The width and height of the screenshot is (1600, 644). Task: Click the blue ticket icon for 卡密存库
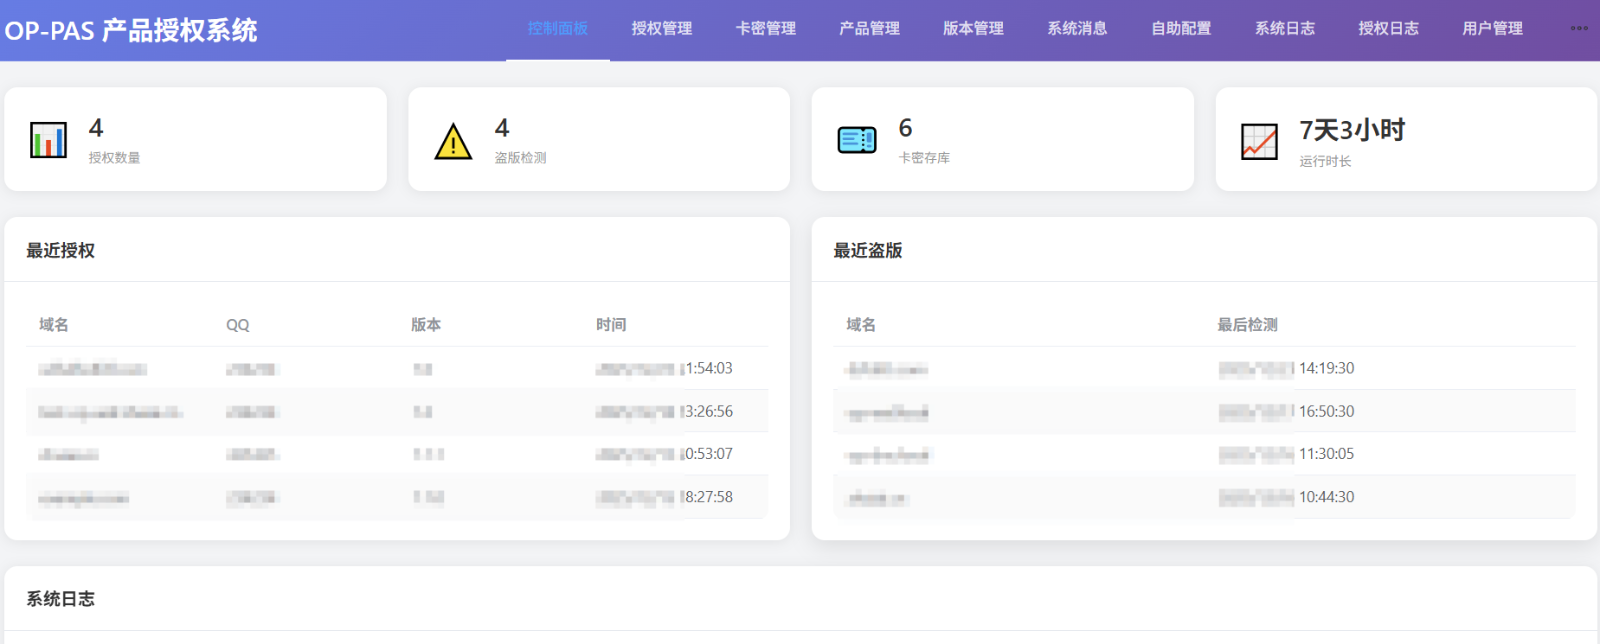coord(857,140)
